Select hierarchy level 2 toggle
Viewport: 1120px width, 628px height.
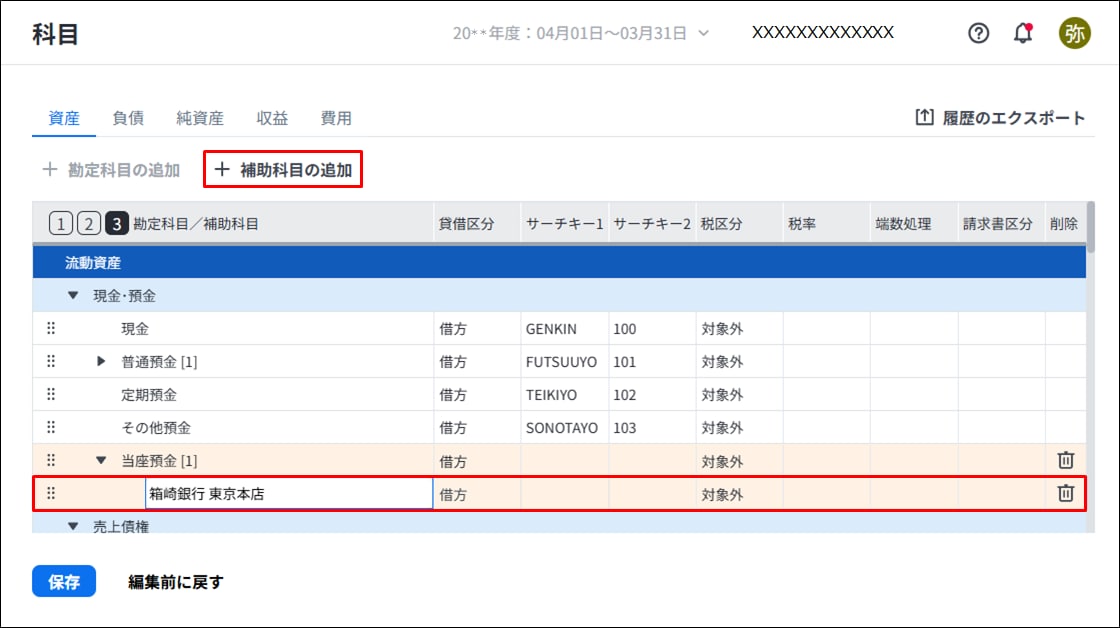(88, 224)
